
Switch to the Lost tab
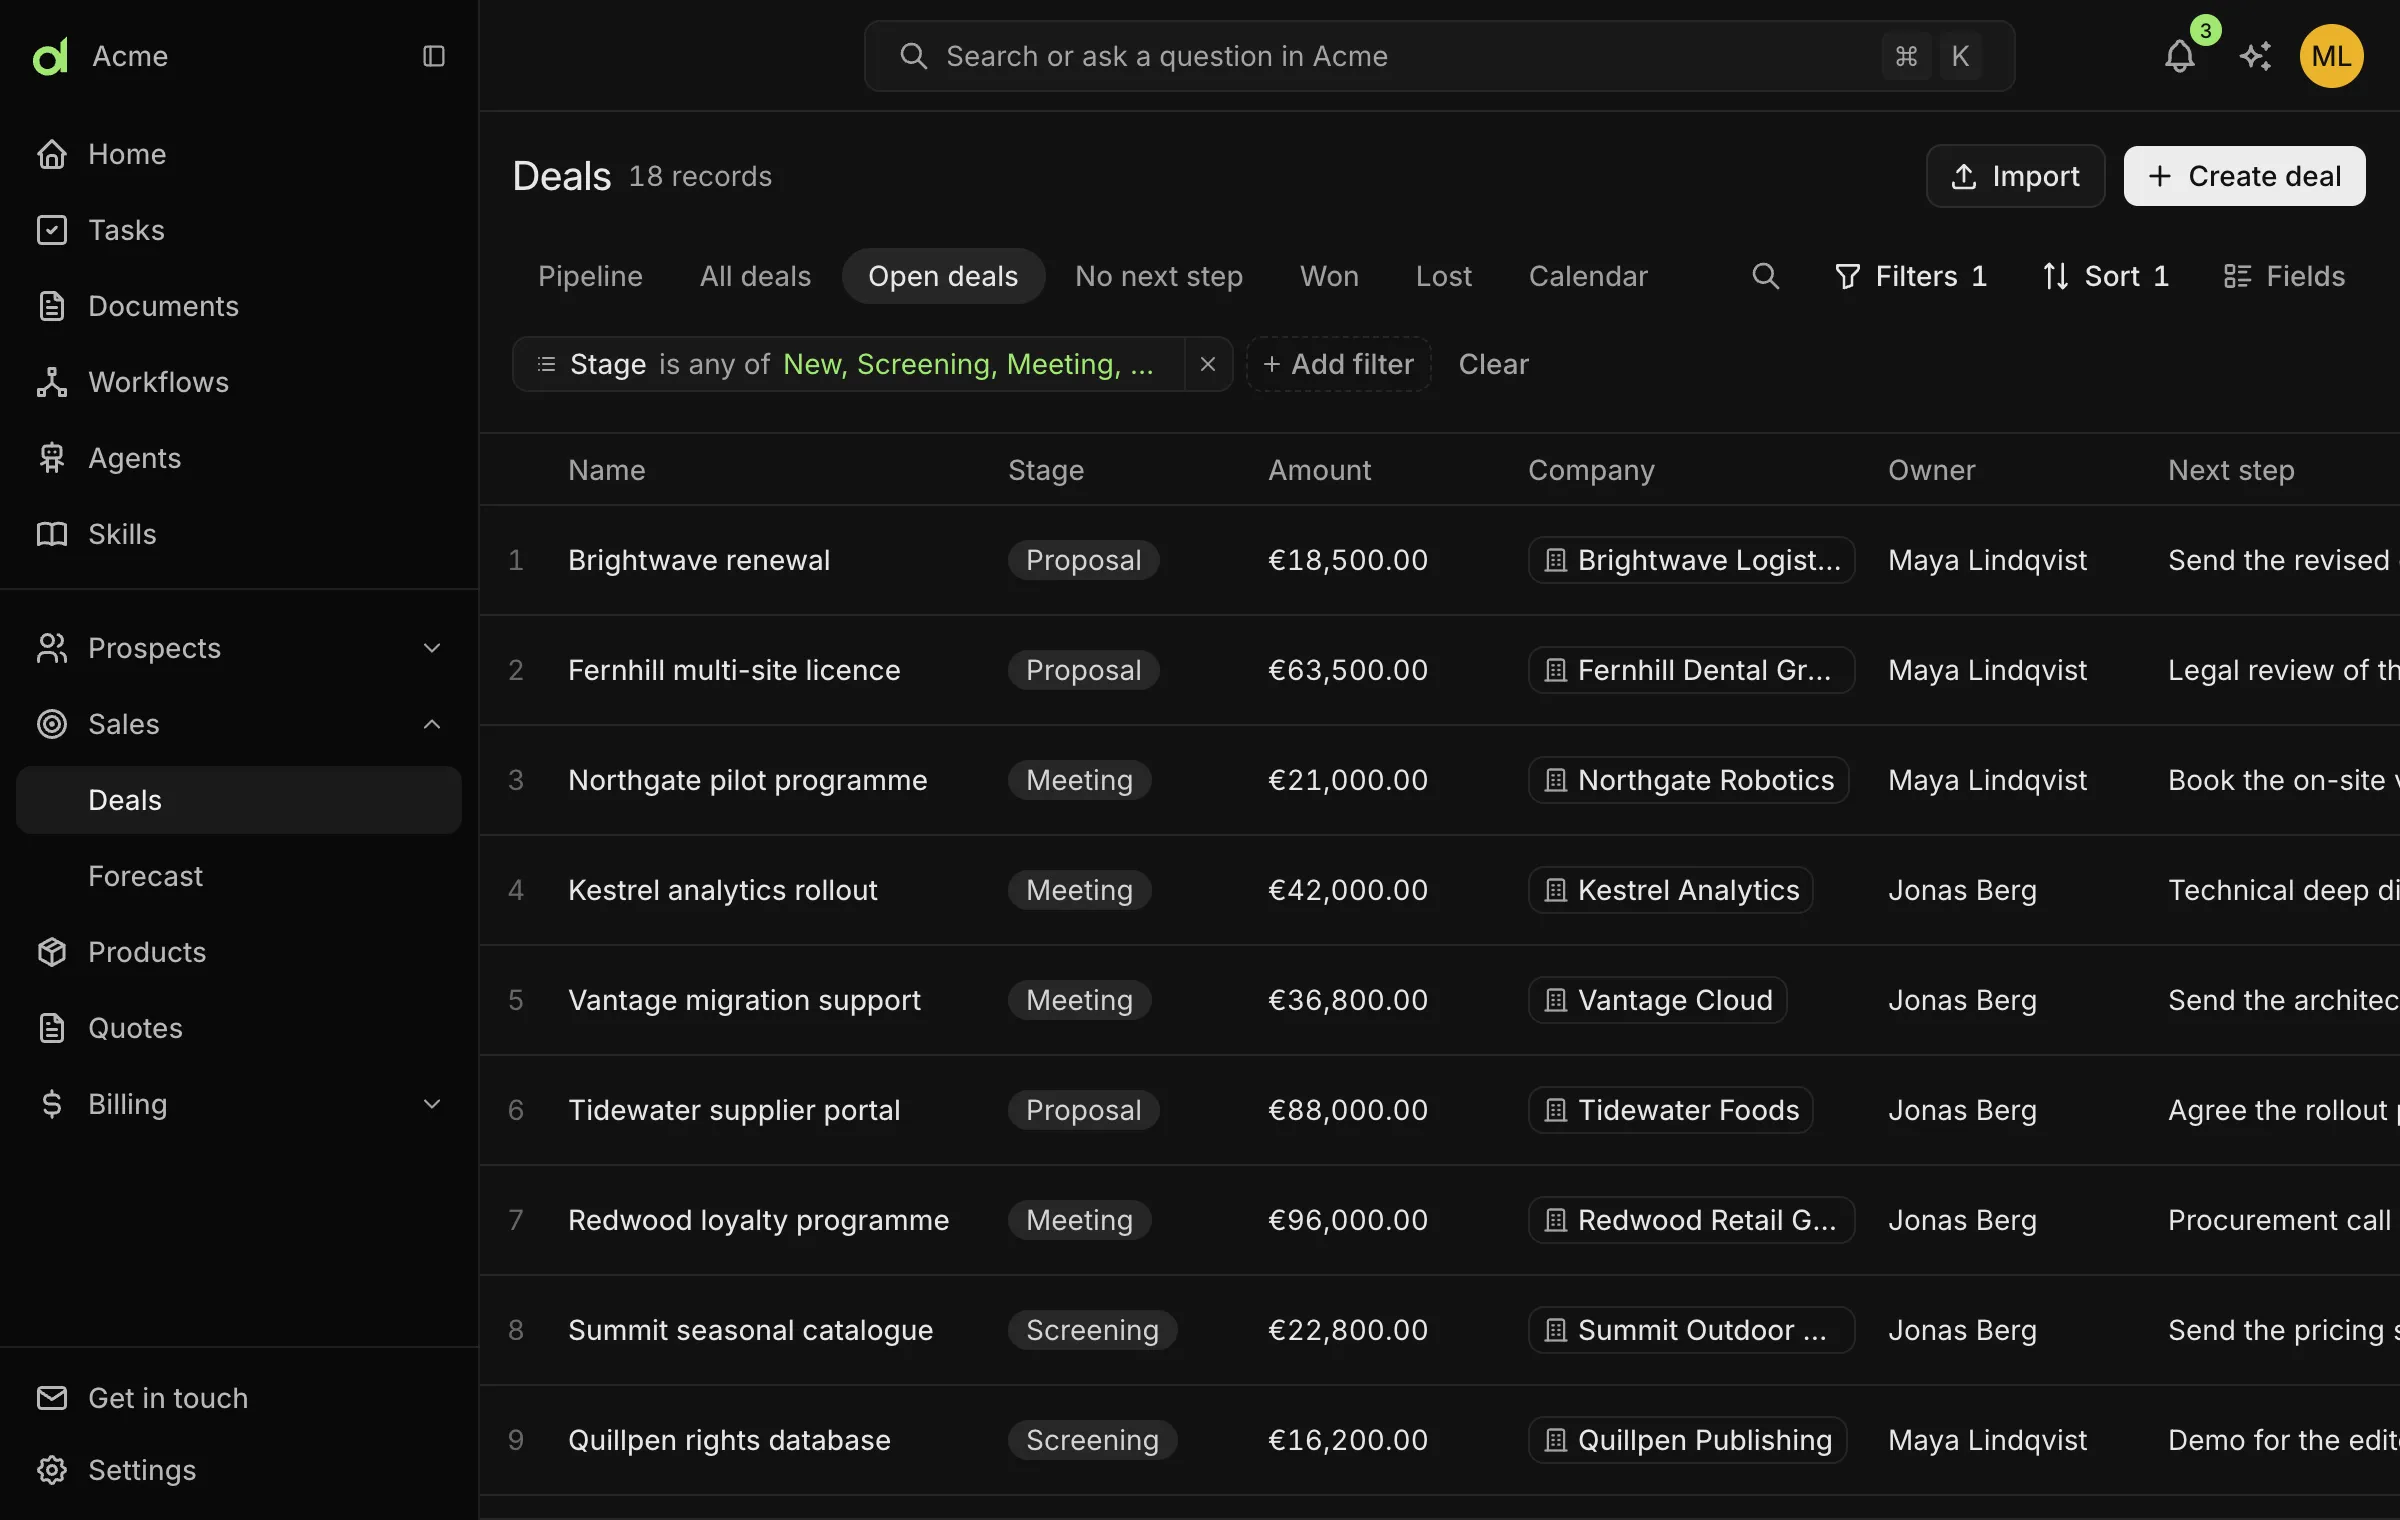point(1444,276)
